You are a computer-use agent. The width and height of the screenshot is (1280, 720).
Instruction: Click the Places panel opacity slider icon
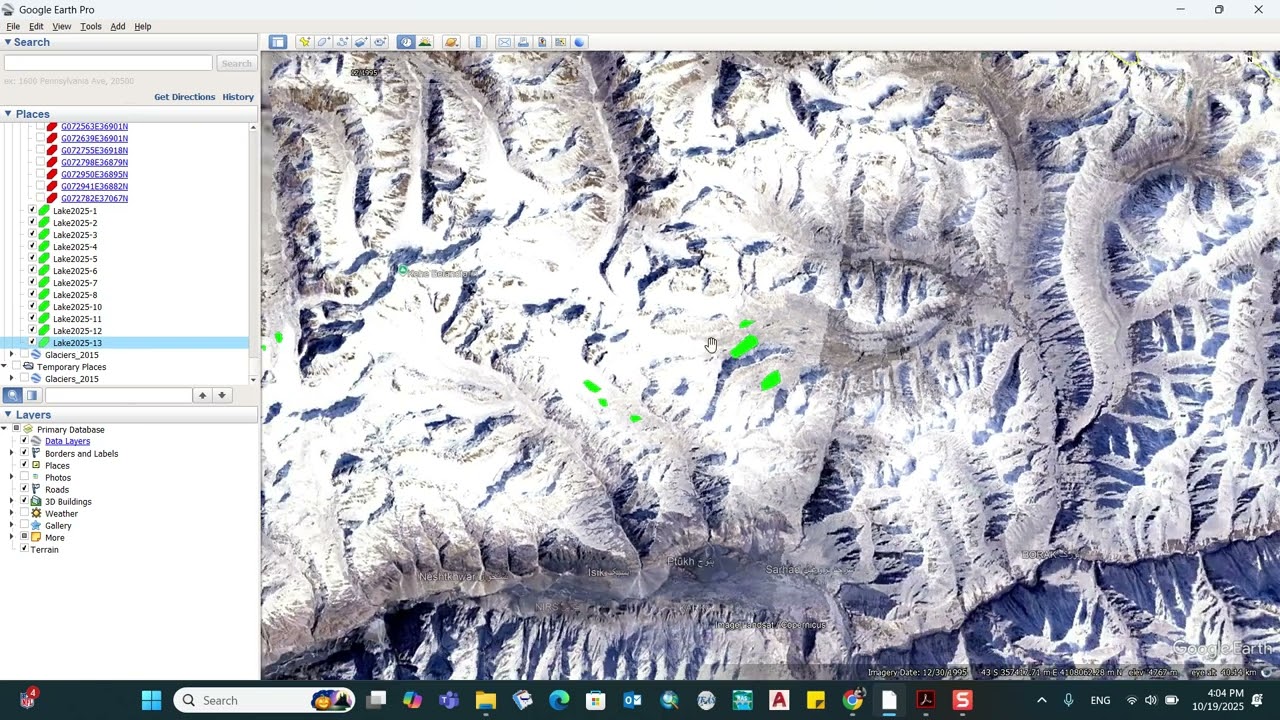point(32,395)
